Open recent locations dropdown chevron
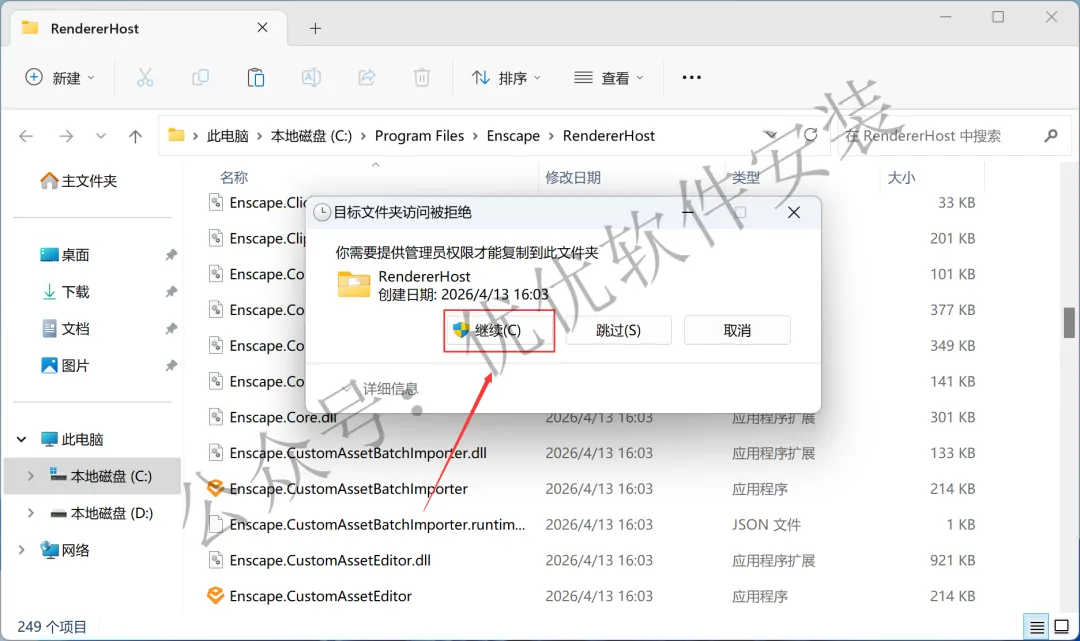The height and width of the screenshot is (641, 1080). tap(101, 136)
